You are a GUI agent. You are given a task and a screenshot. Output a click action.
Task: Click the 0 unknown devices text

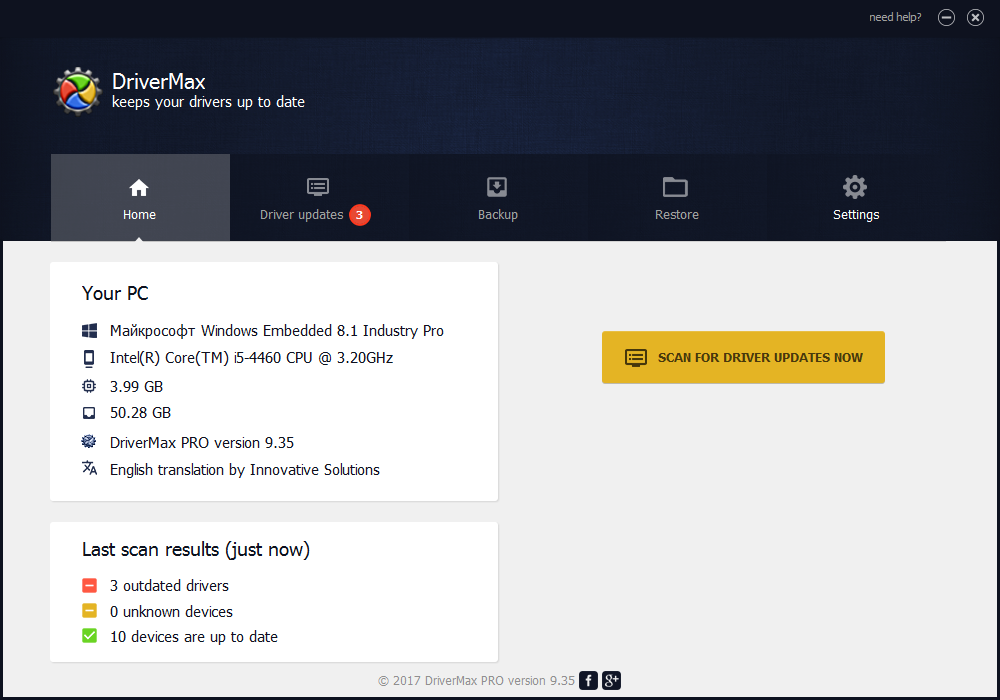(x=171, y=611)
